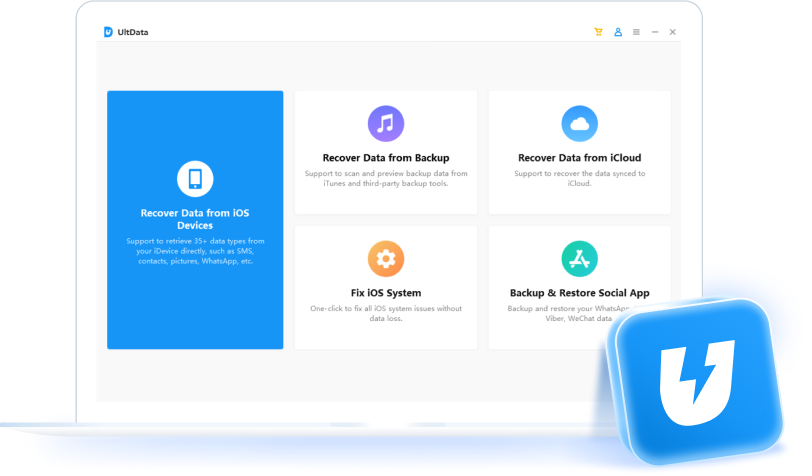This screenshot has height=476, width=812.
Task: Click the one-click fix iOS description text
Action: click(x=386, y=313)
